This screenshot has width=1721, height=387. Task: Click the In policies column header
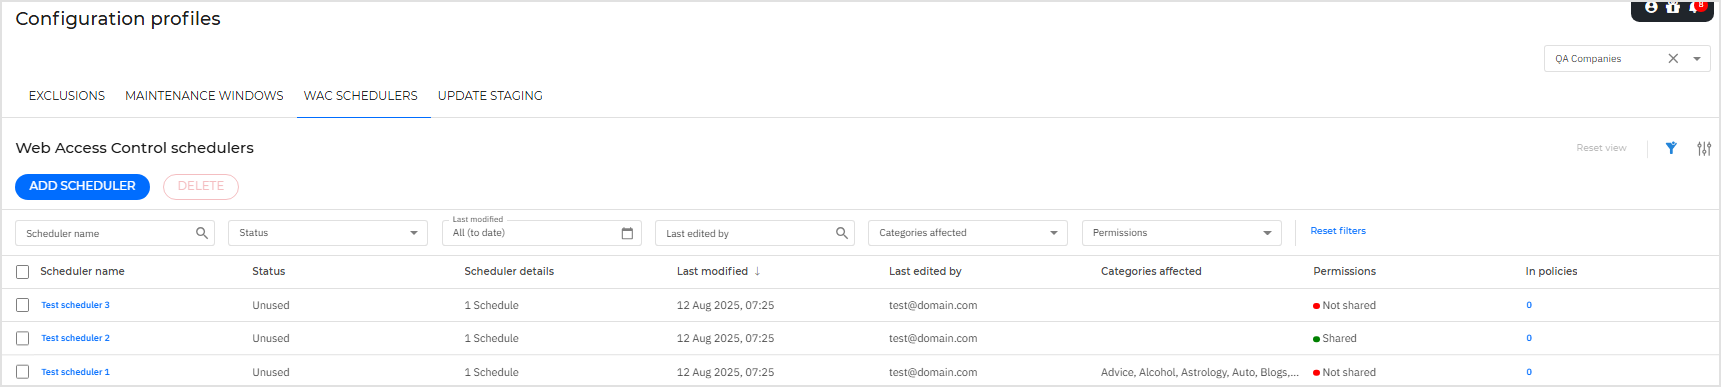1551,271
